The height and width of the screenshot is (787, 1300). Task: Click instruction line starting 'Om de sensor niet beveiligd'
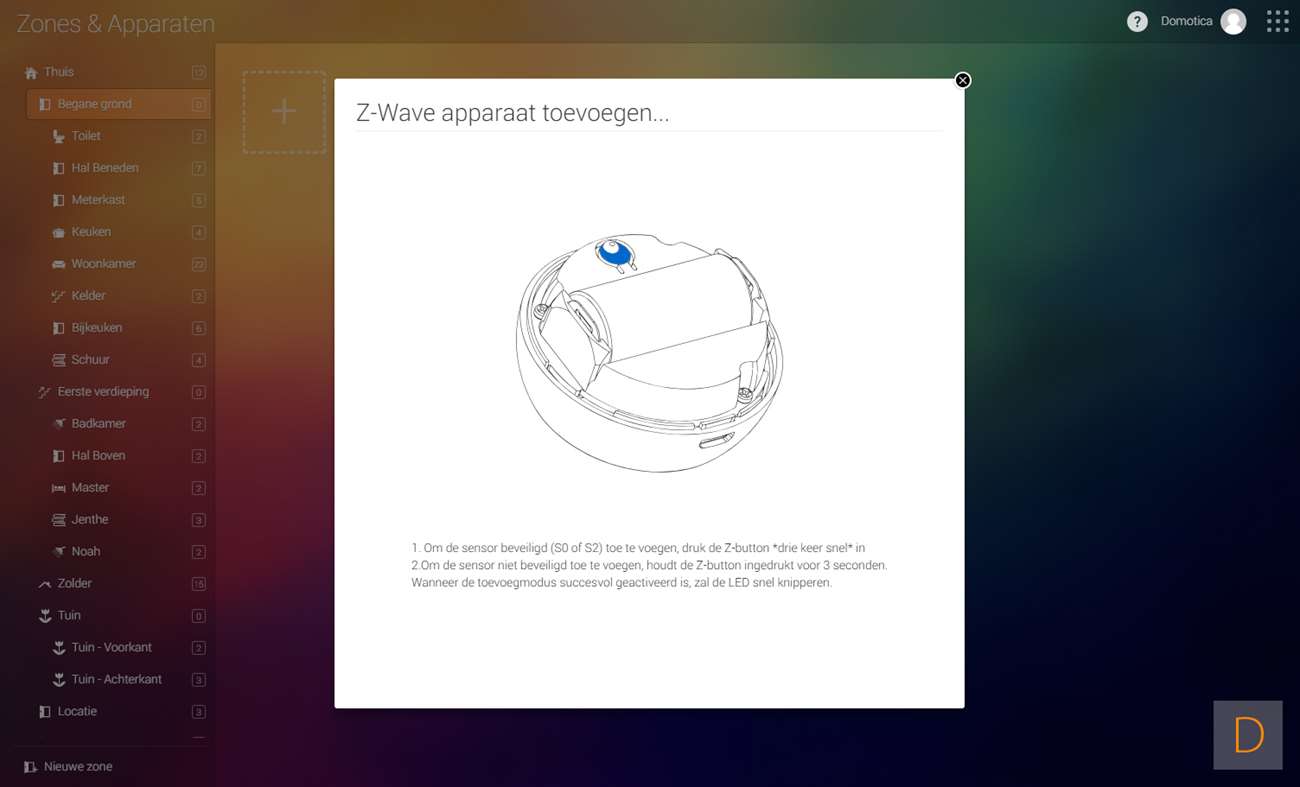[x=649, y=565]
